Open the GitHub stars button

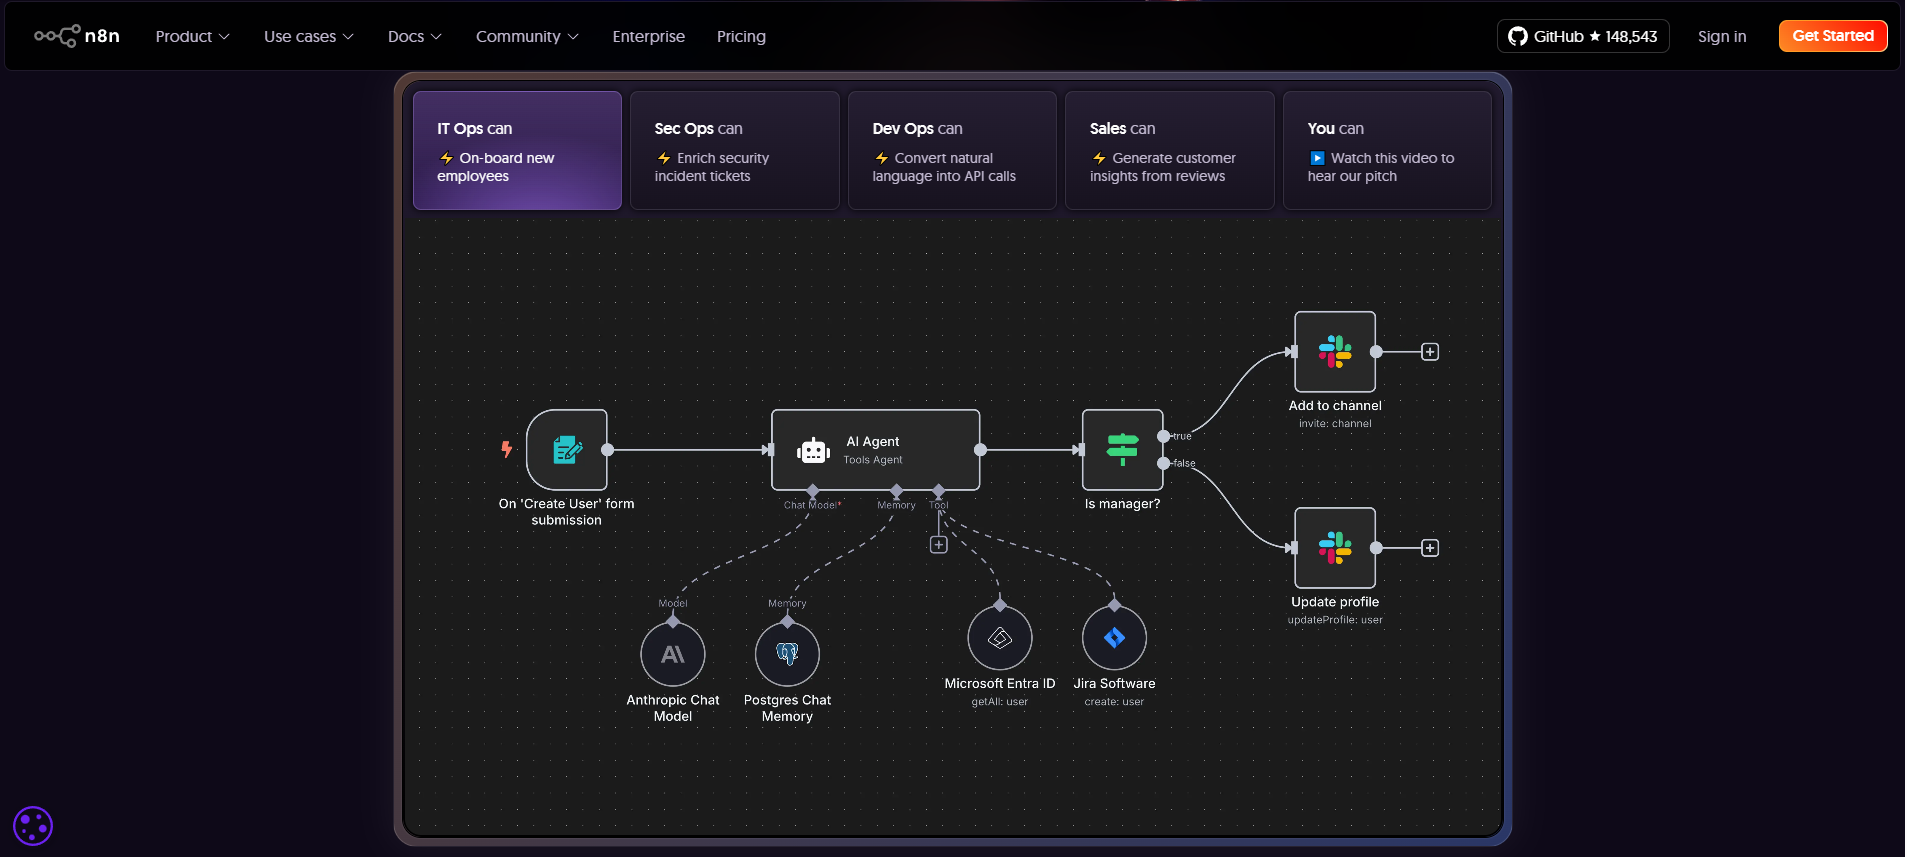(x=1582, y=36)
